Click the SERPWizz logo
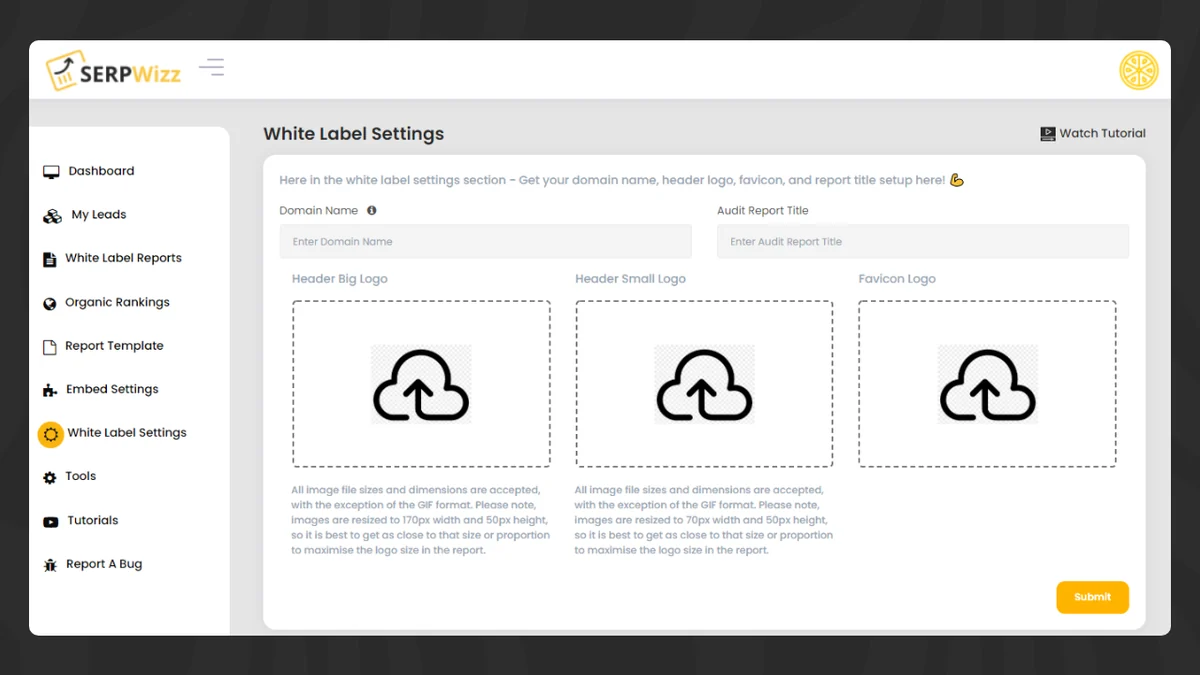 tap(113, 71)
